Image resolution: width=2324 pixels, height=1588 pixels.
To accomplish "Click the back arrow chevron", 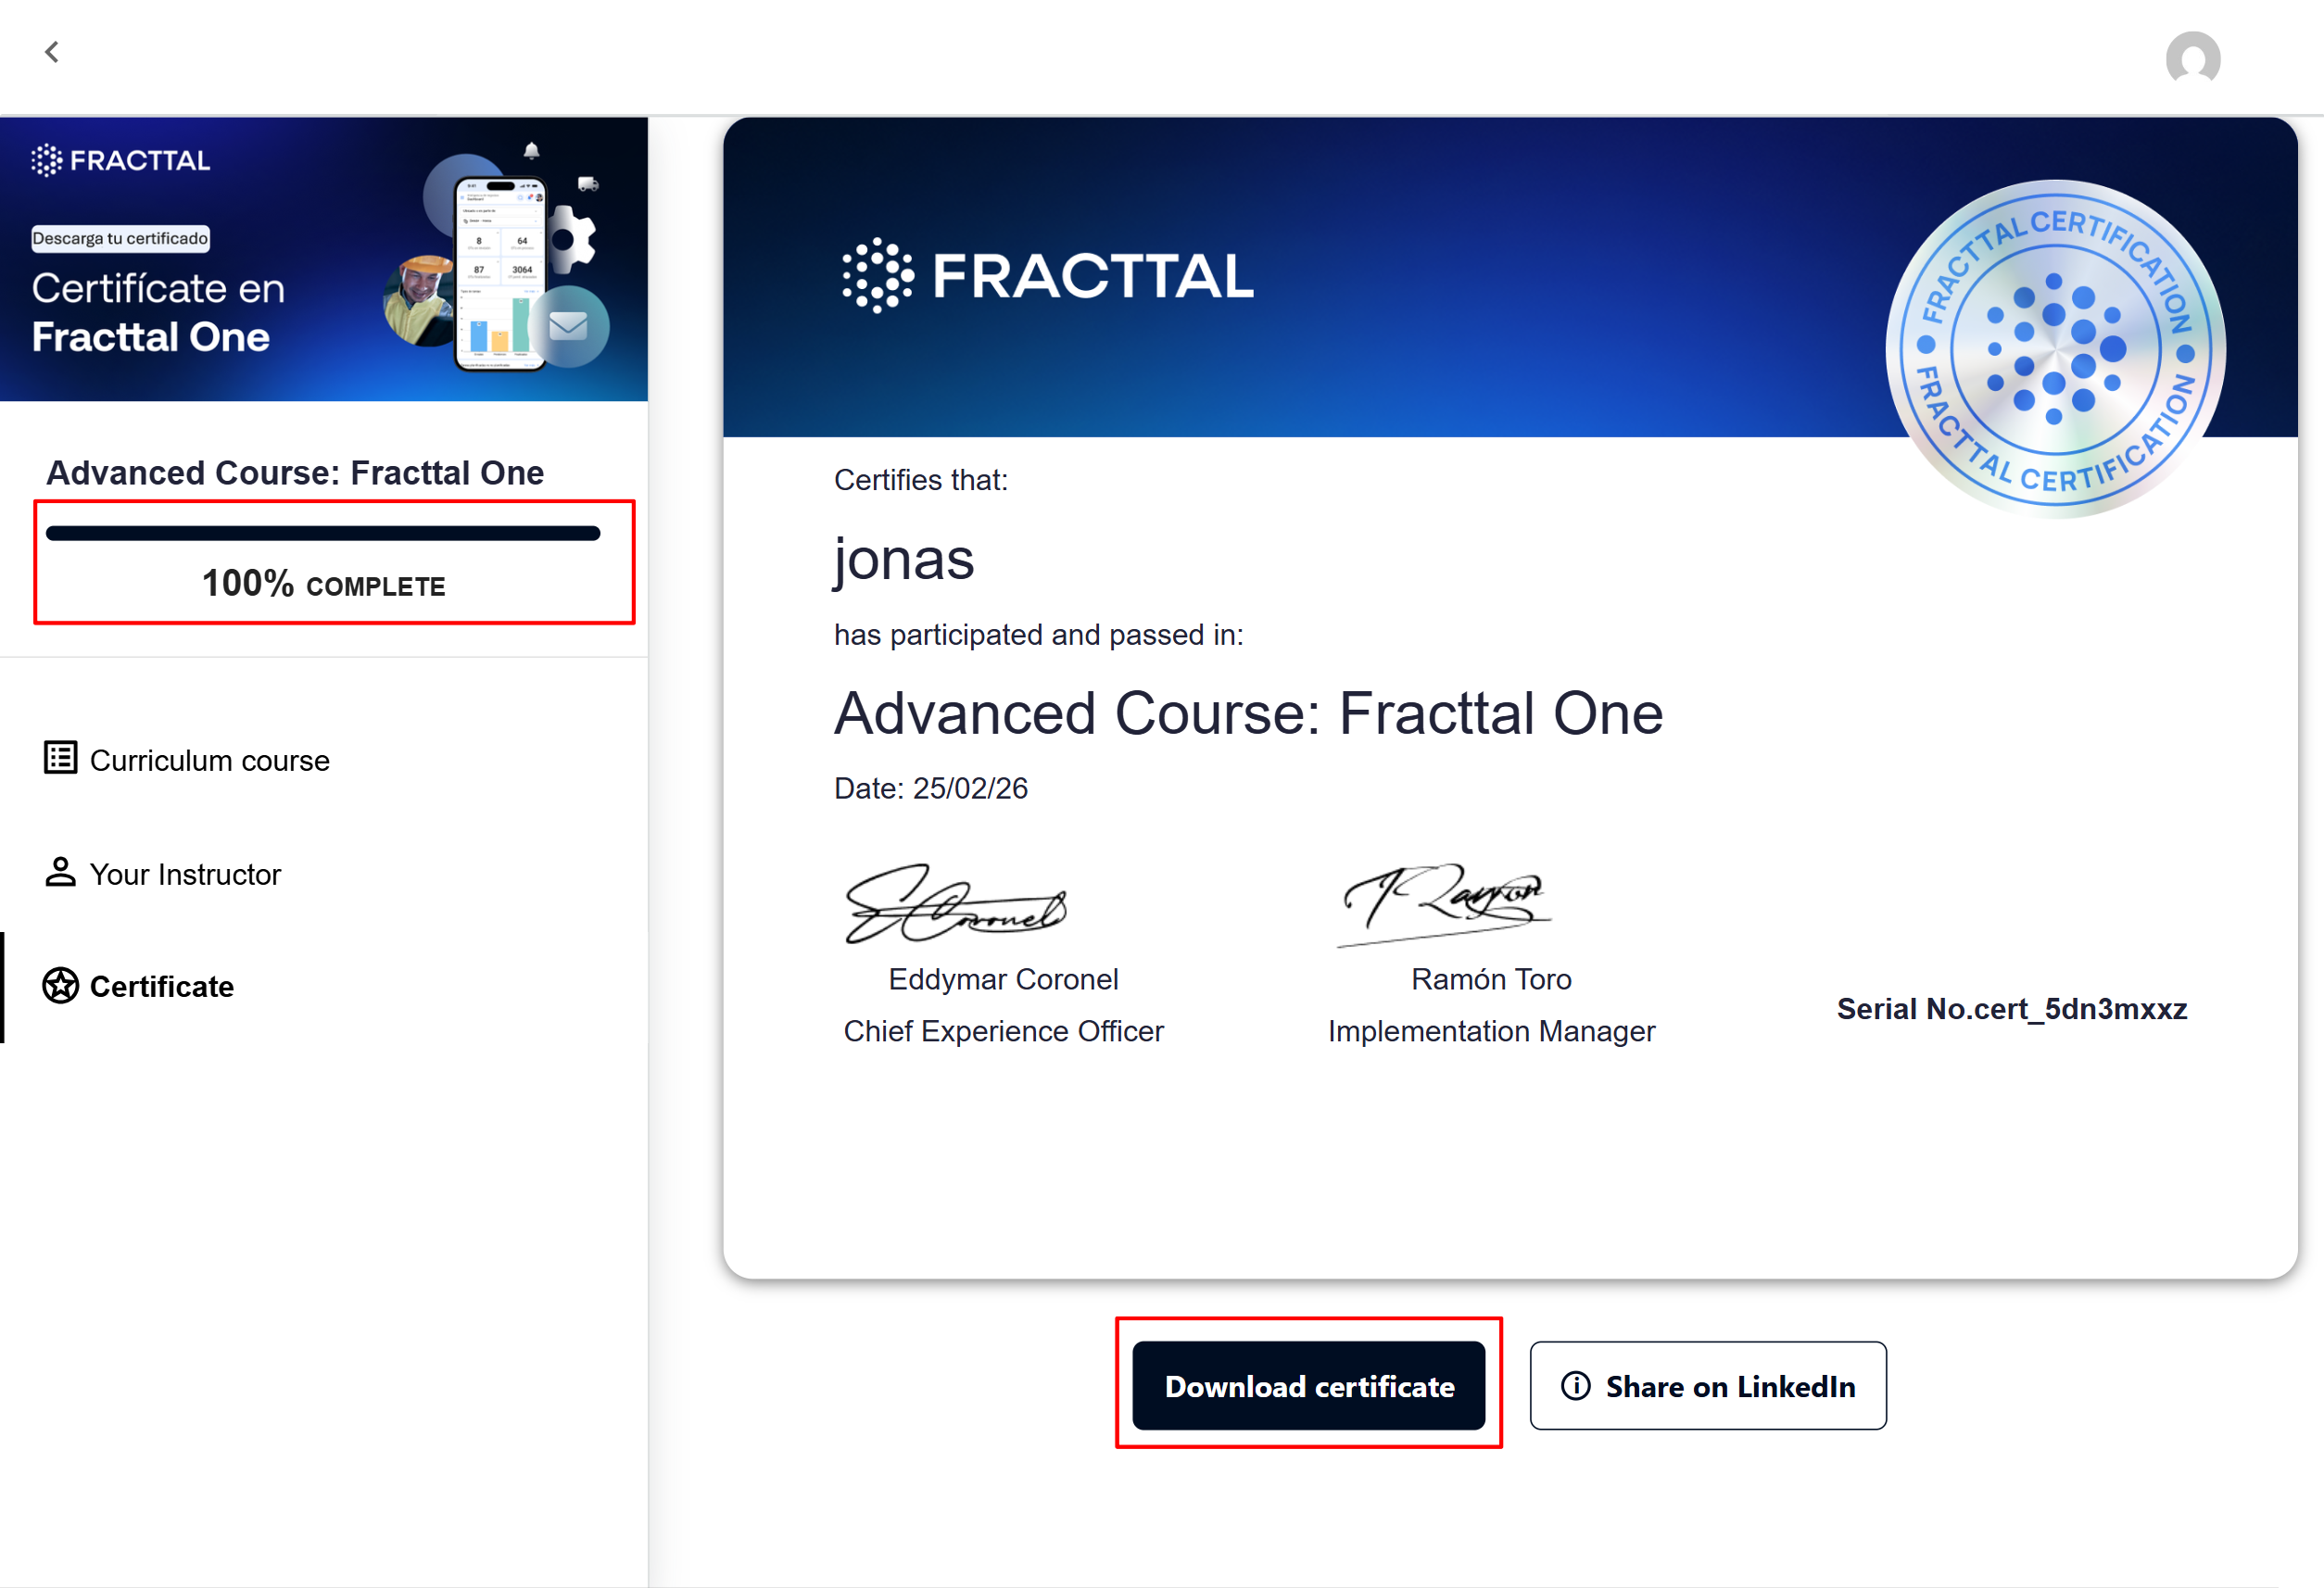I will click(x=52, y=52).
